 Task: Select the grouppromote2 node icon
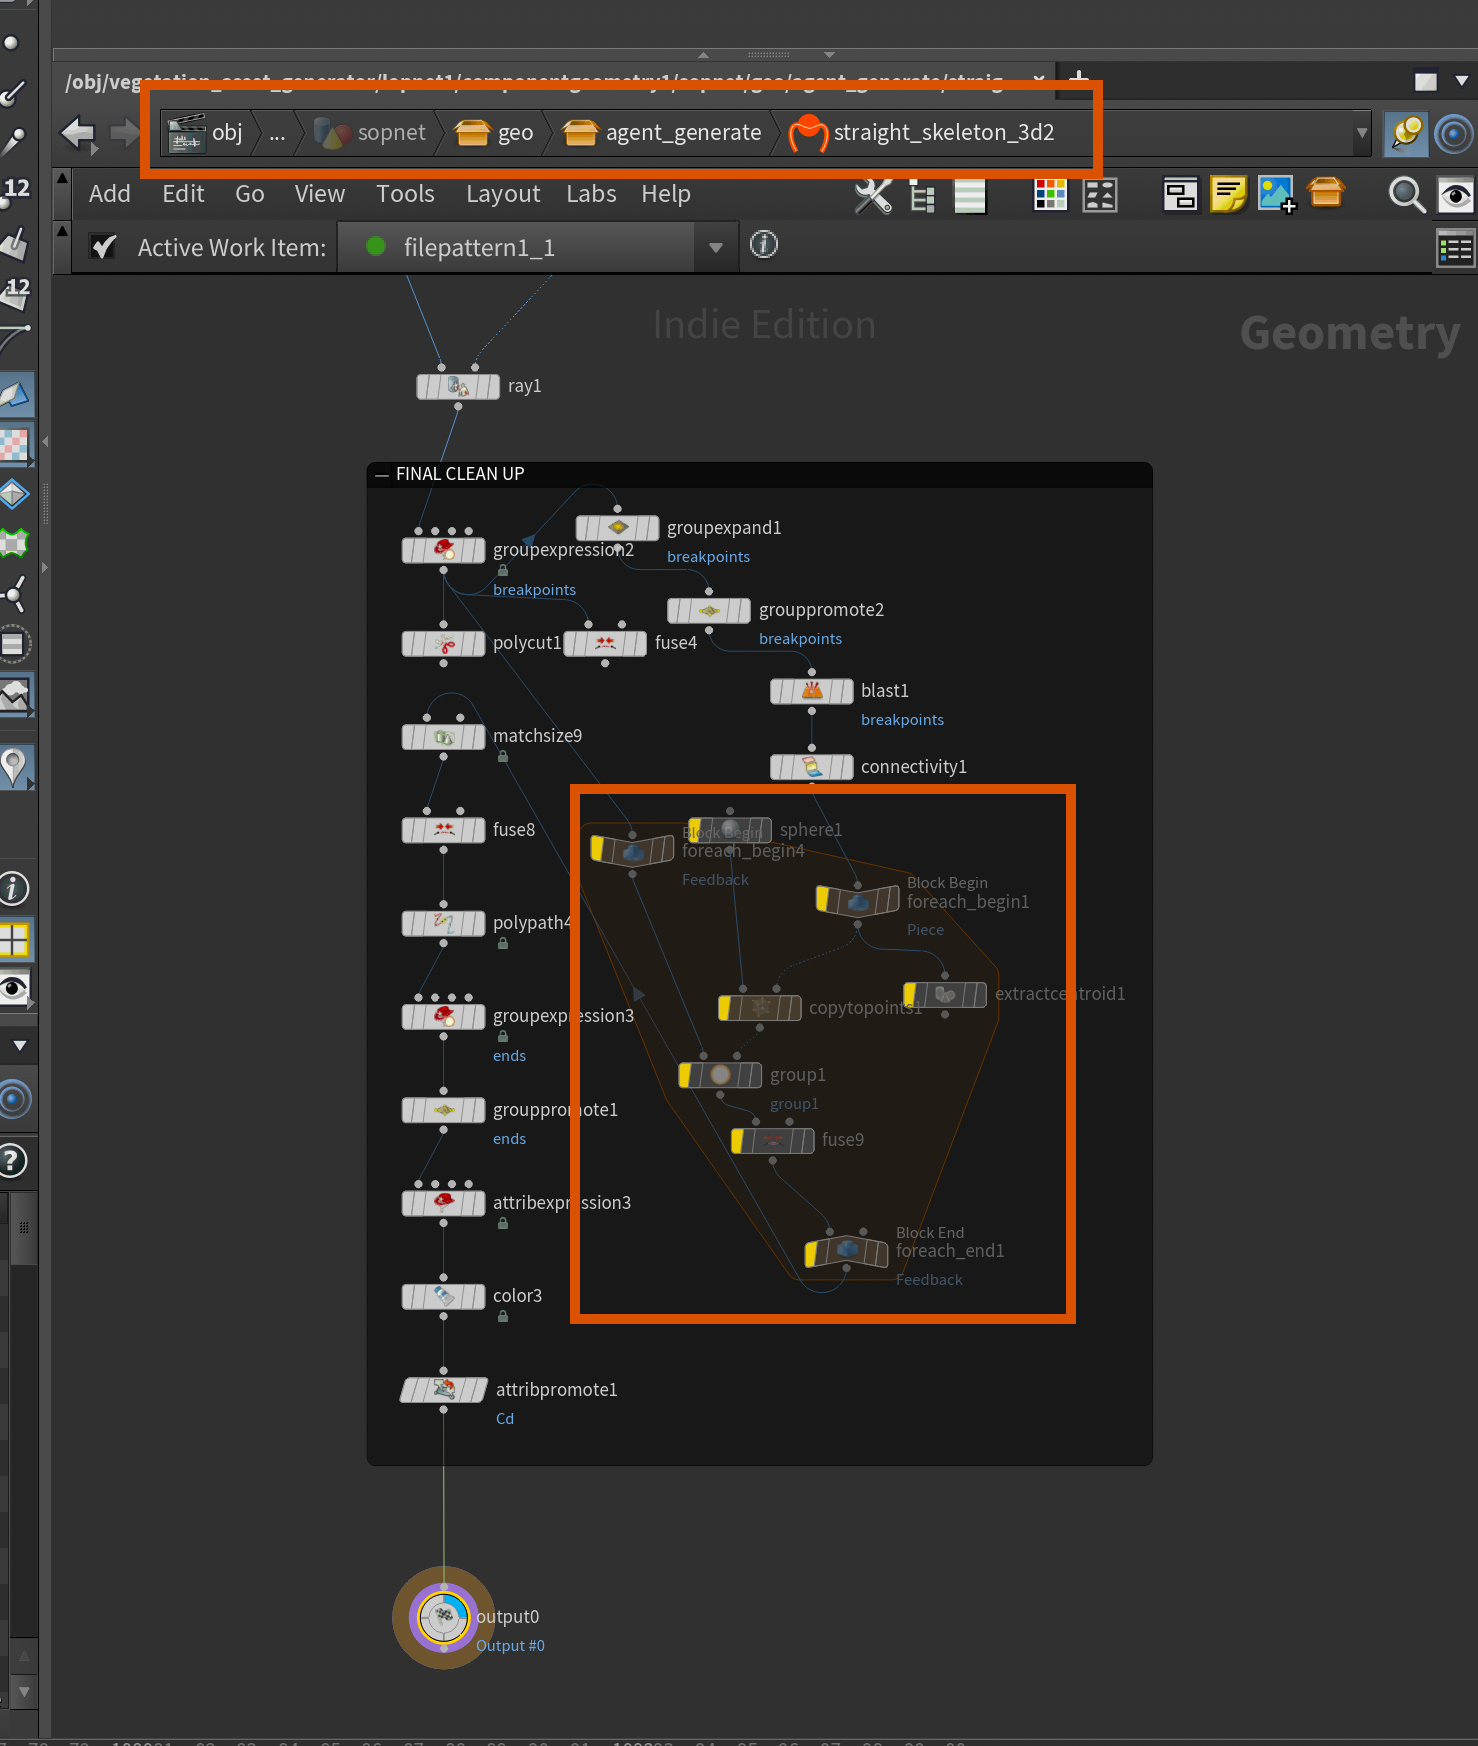pos(709,610)
